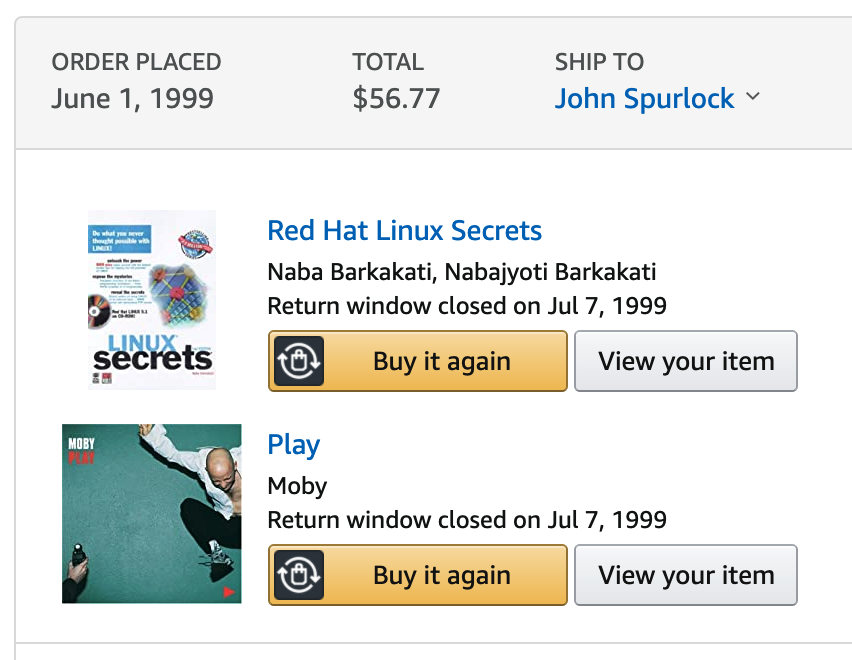
Task: Open the Red Hat Linux Secrets title link
Action: (404, 230)
